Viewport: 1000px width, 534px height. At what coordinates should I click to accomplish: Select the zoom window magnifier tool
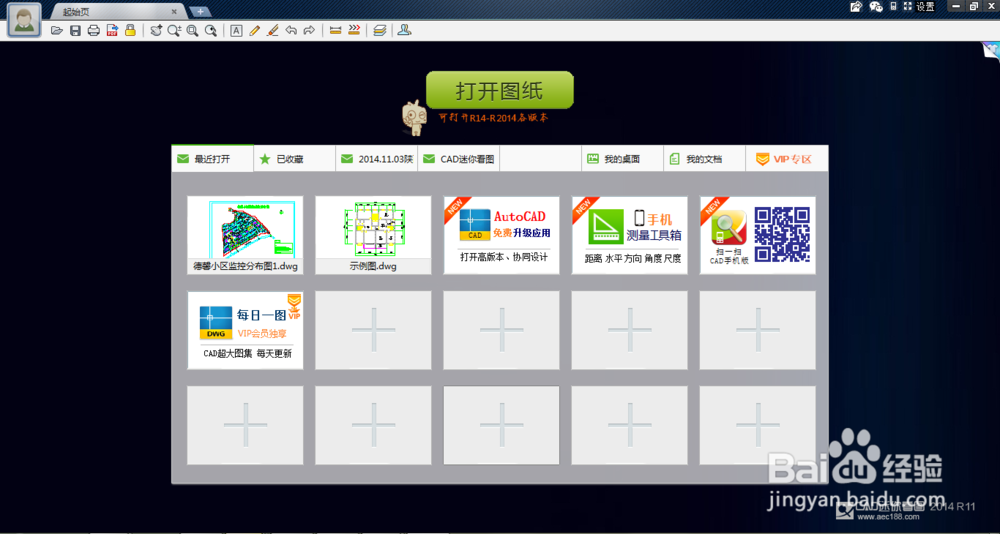(192, 30)
